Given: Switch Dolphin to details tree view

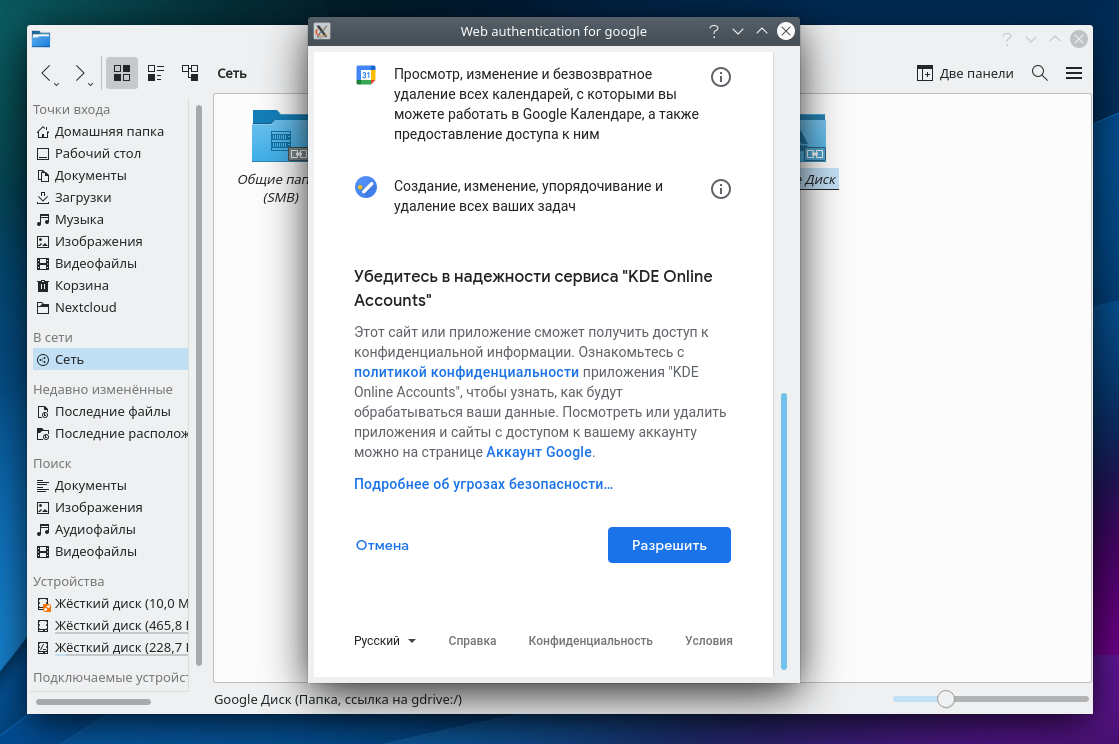Looking at the screenshot, I should (190, 73).
